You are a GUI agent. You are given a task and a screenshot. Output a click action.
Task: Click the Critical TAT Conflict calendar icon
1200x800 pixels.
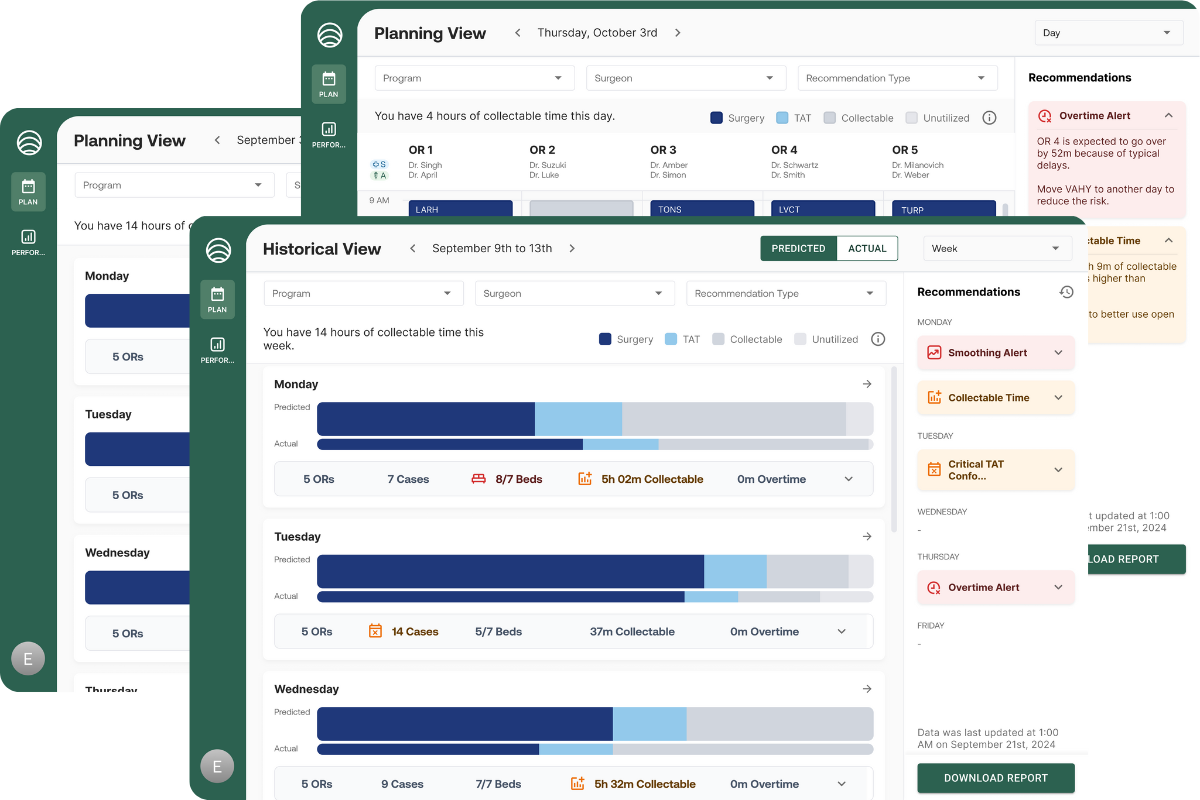tap(934, 469)
